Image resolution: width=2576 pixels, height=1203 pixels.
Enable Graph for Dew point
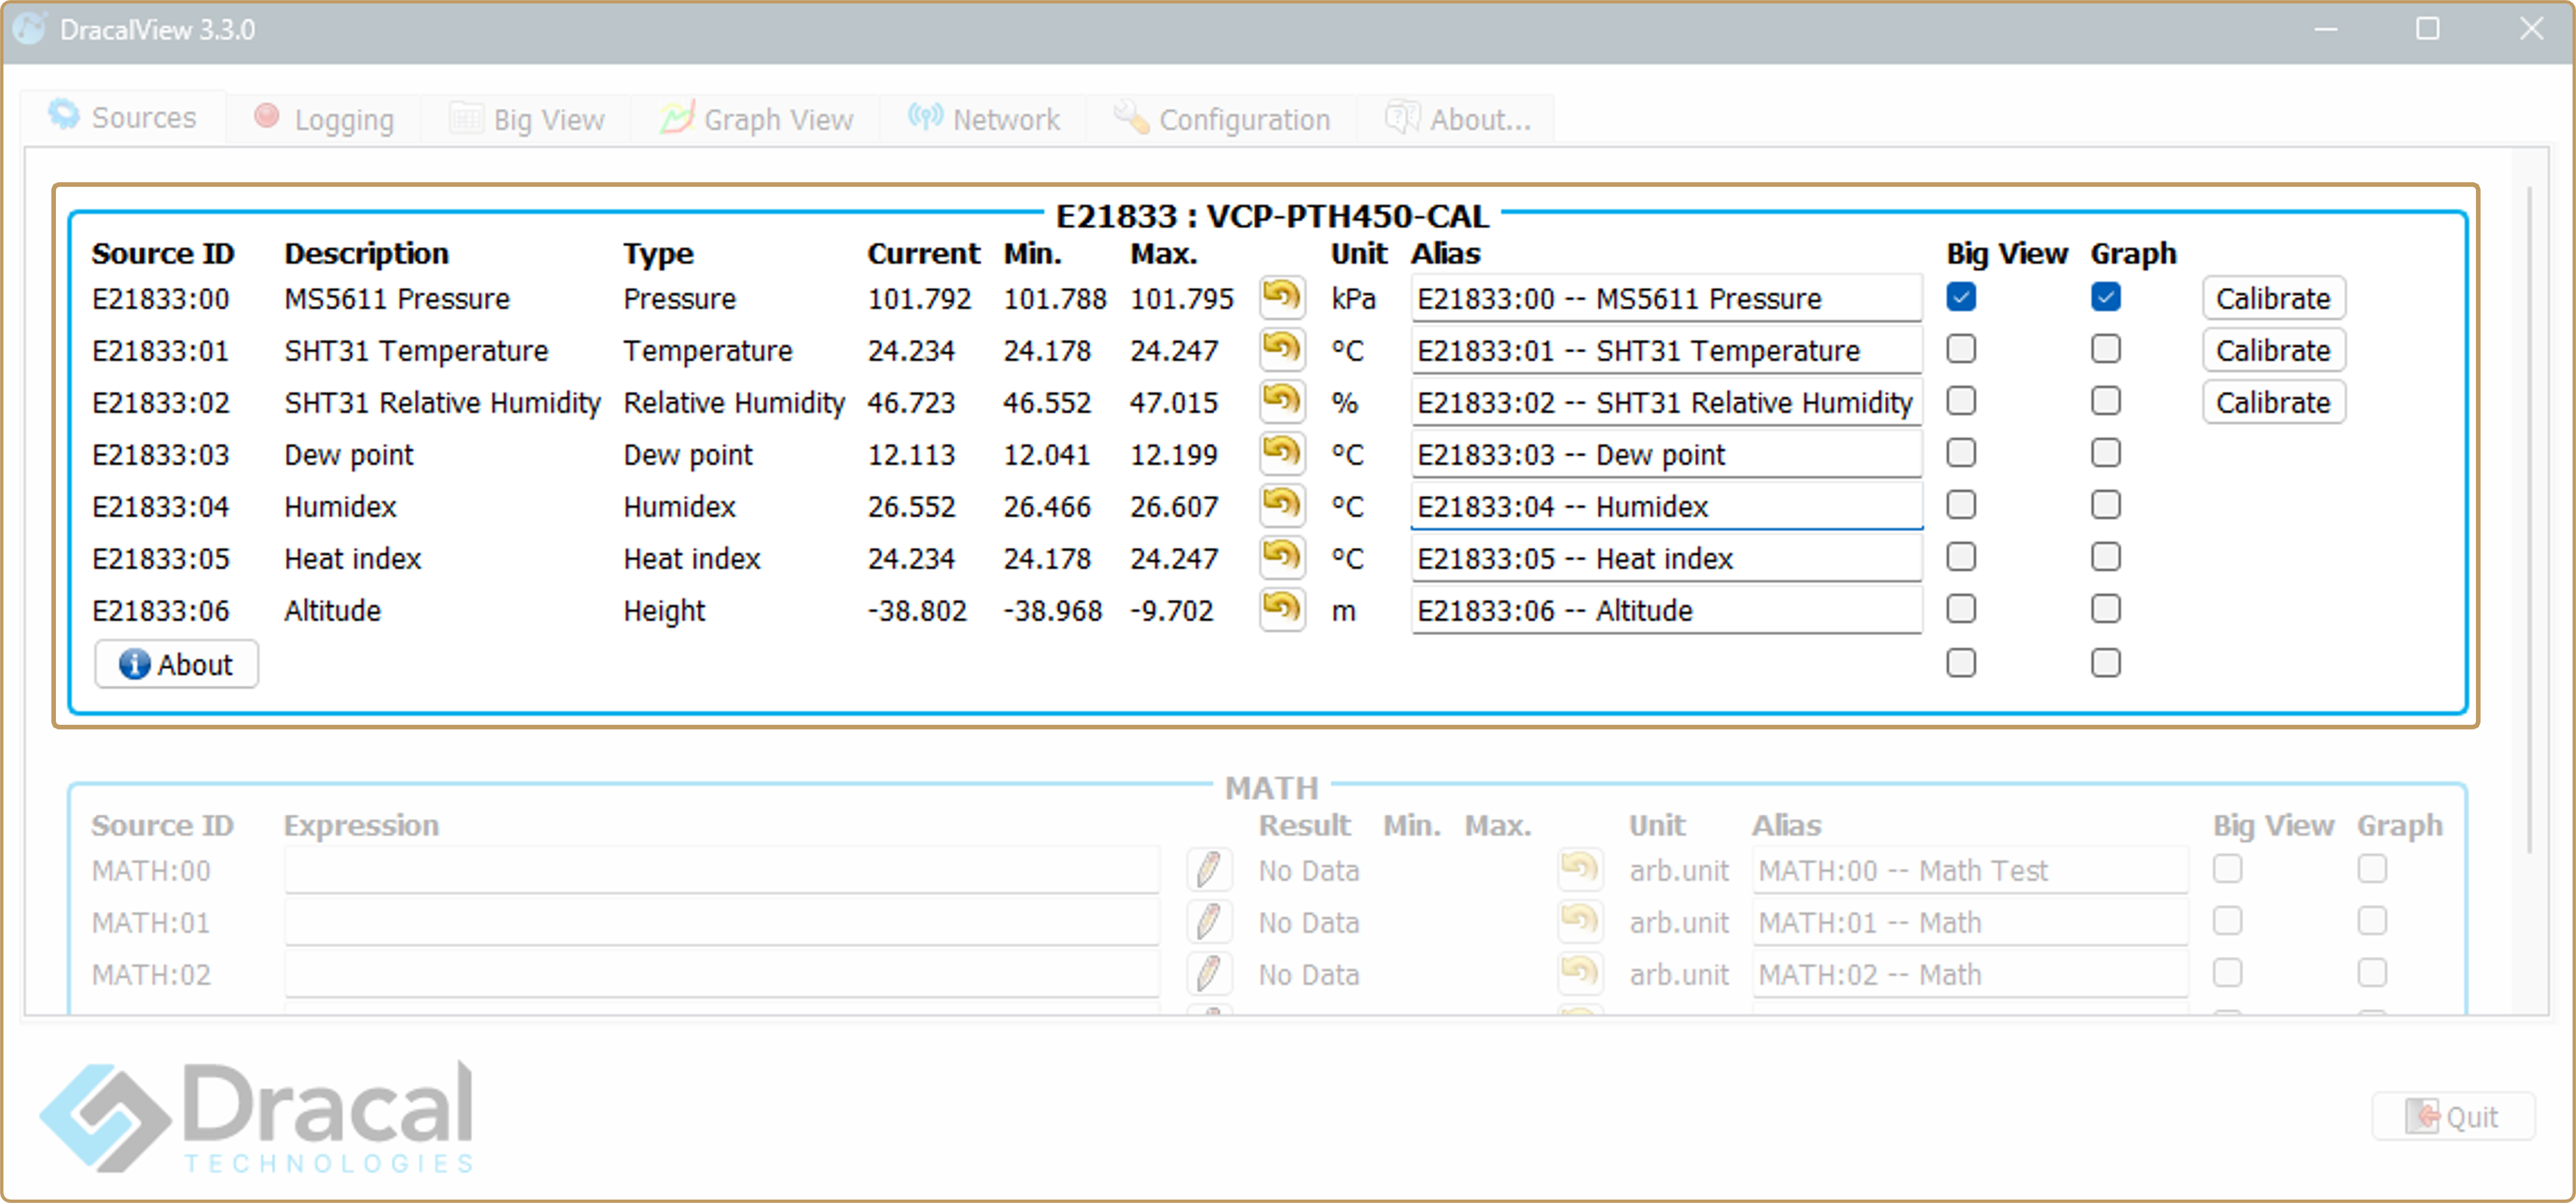coord(2105,453)
